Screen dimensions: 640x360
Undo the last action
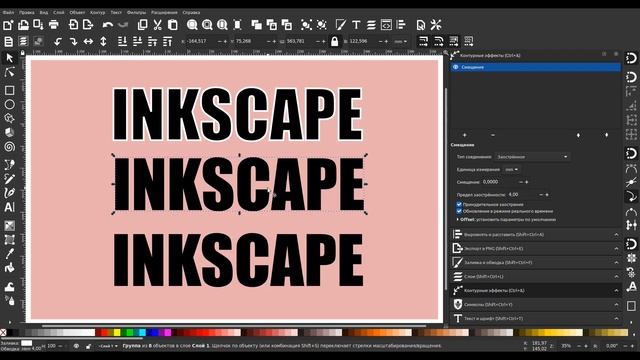(x=108, y=25)
